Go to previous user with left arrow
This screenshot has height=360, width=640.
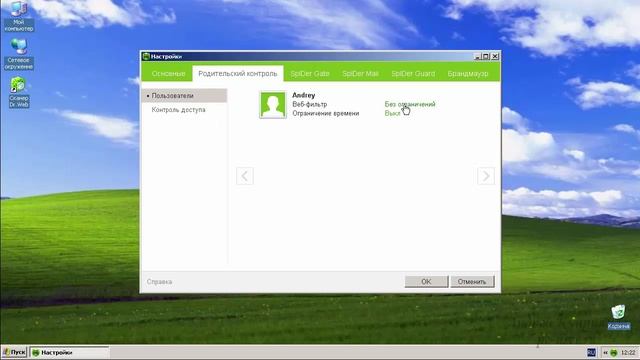(244, 176)
